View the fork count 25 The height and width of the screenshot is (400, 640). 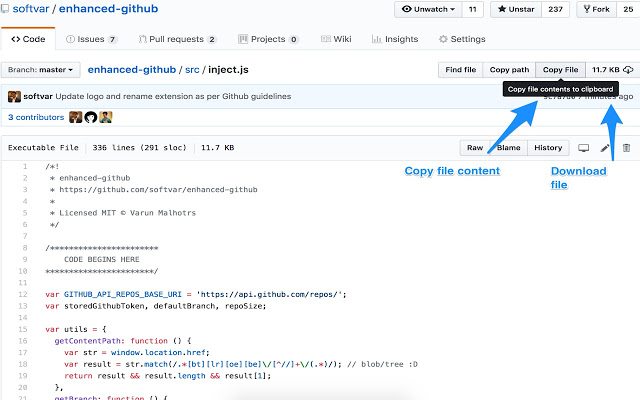628,9
